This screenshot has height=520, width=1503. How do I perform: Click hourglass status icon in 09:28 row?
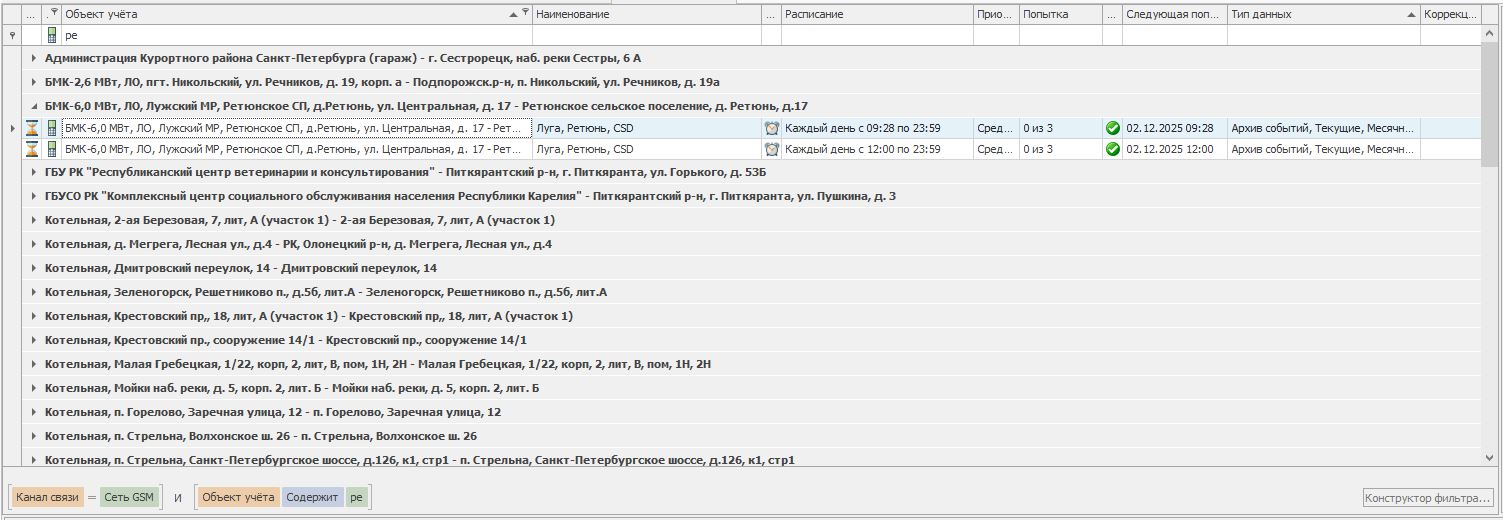(x=32, y=128)
